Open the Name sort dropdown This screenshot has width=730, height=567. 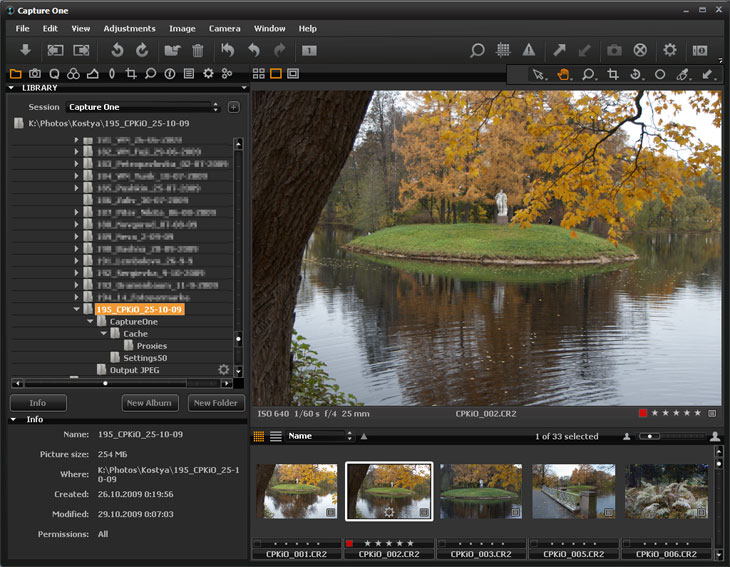tap(320, 436)
